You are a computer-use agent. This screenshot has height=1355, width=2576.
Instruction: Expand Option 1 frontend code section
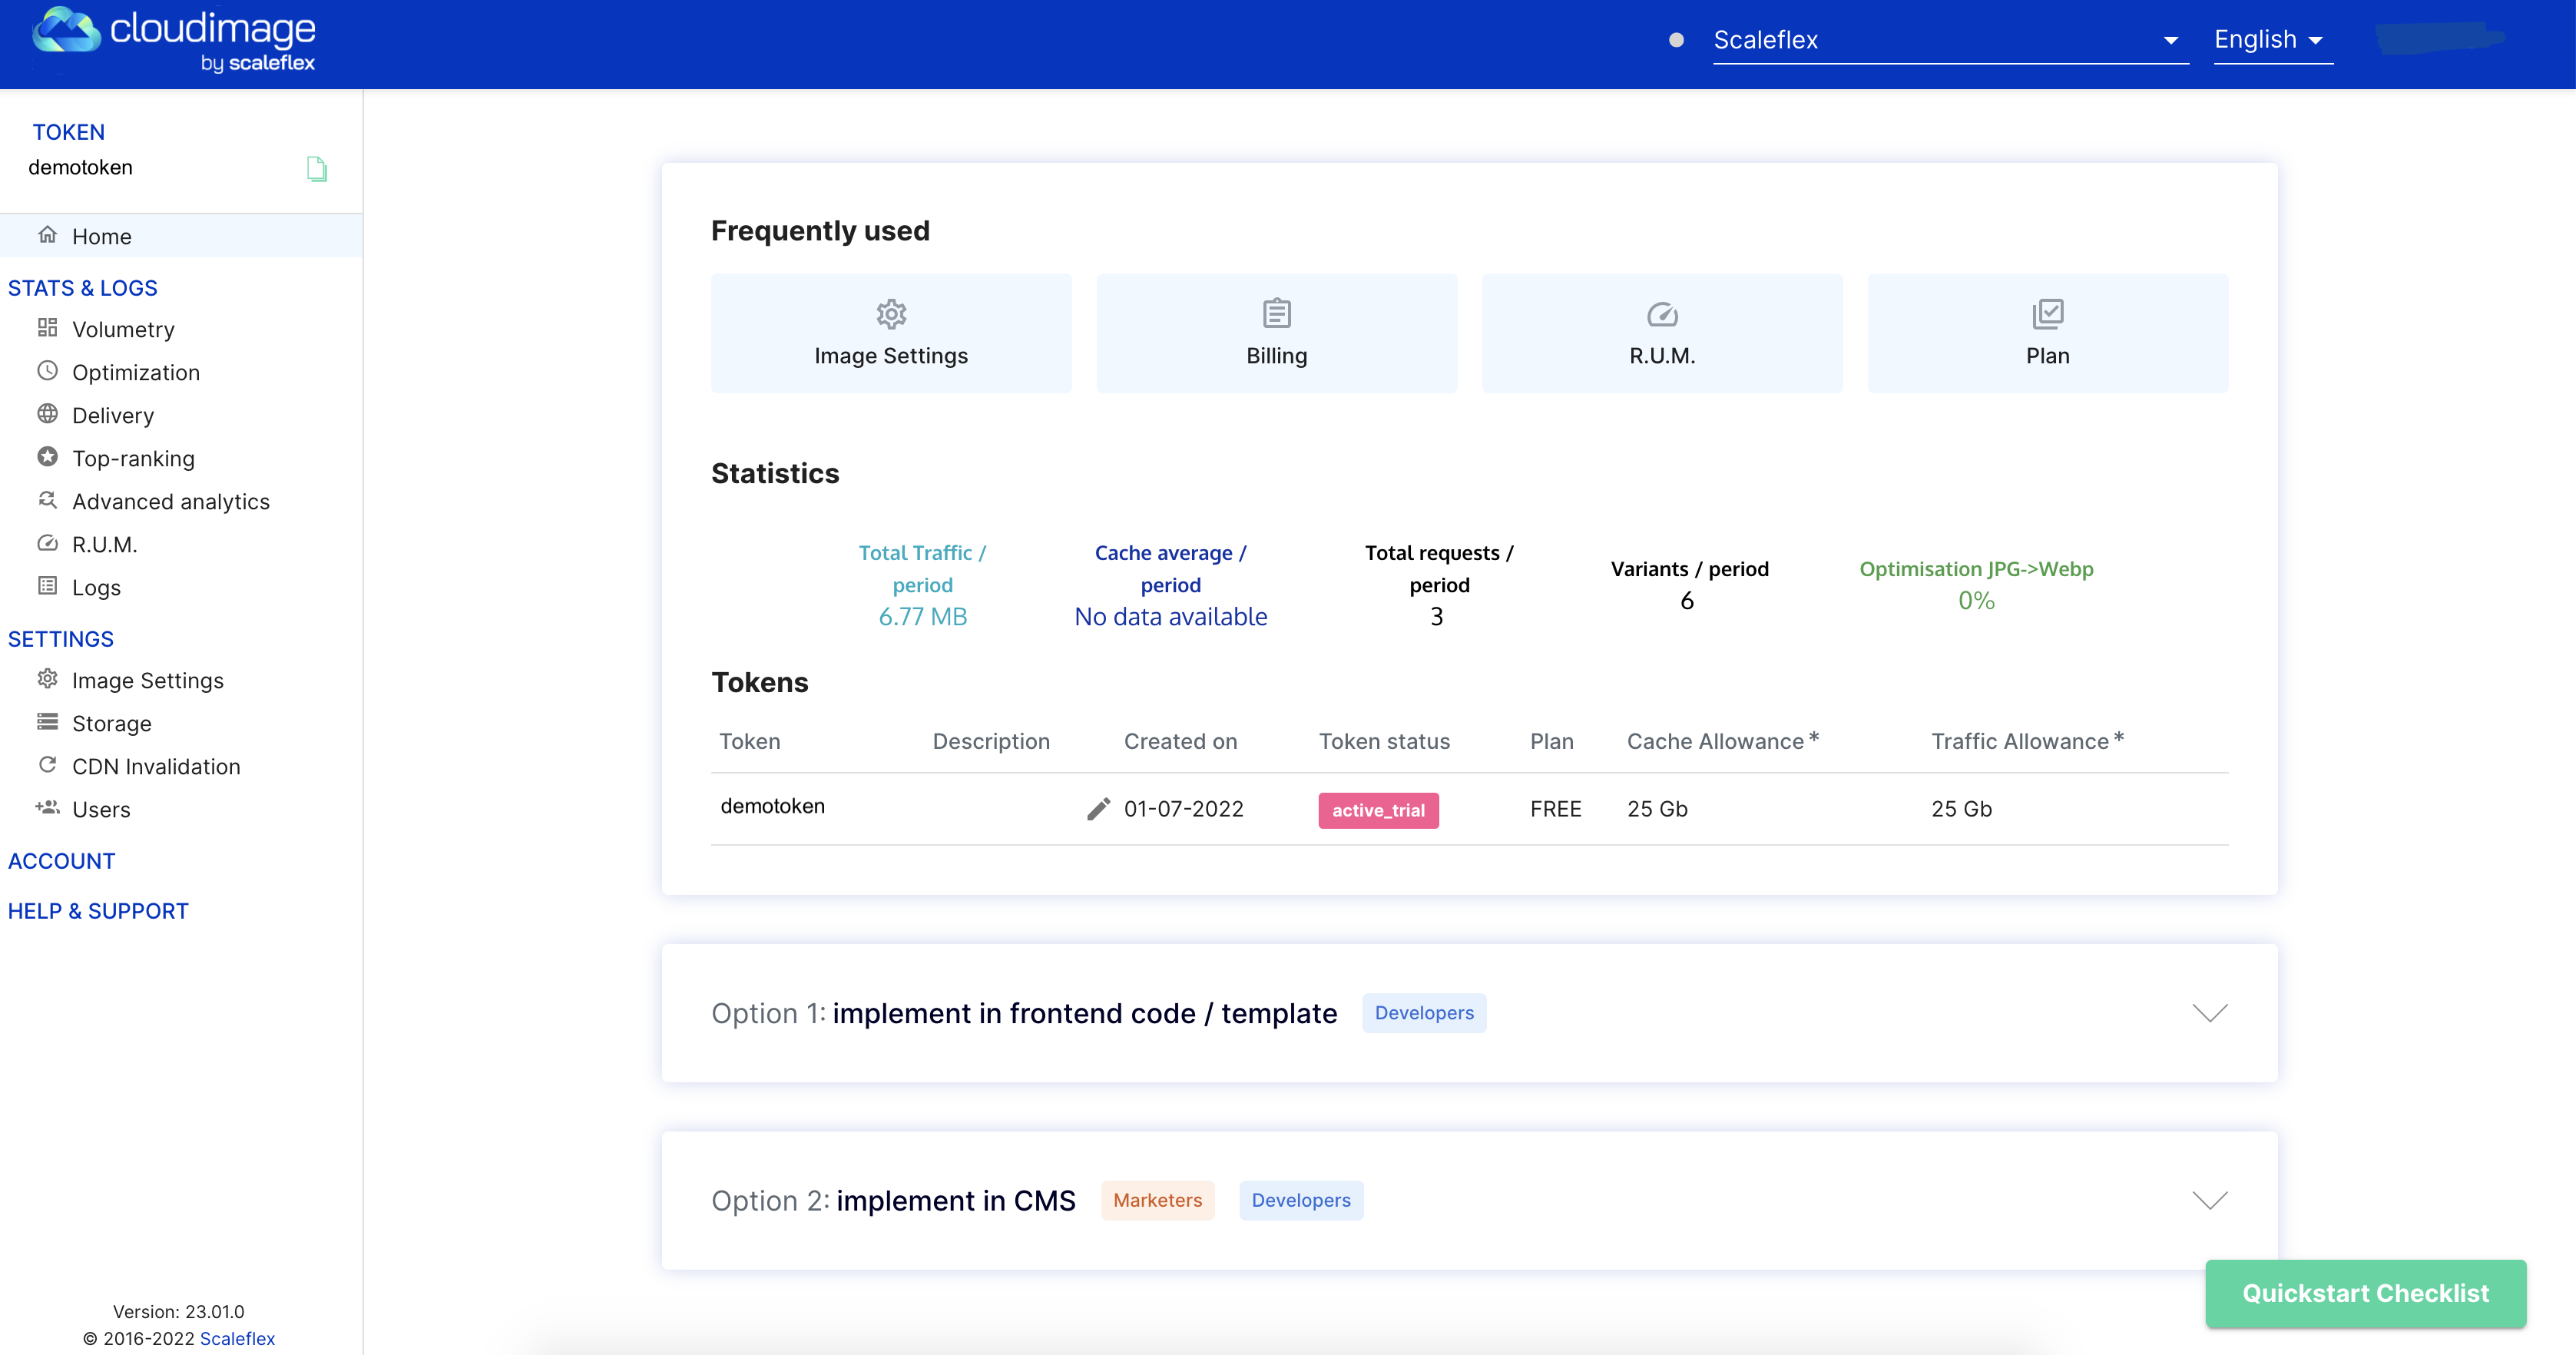pyautogui.click(x=2209, y=1013)
